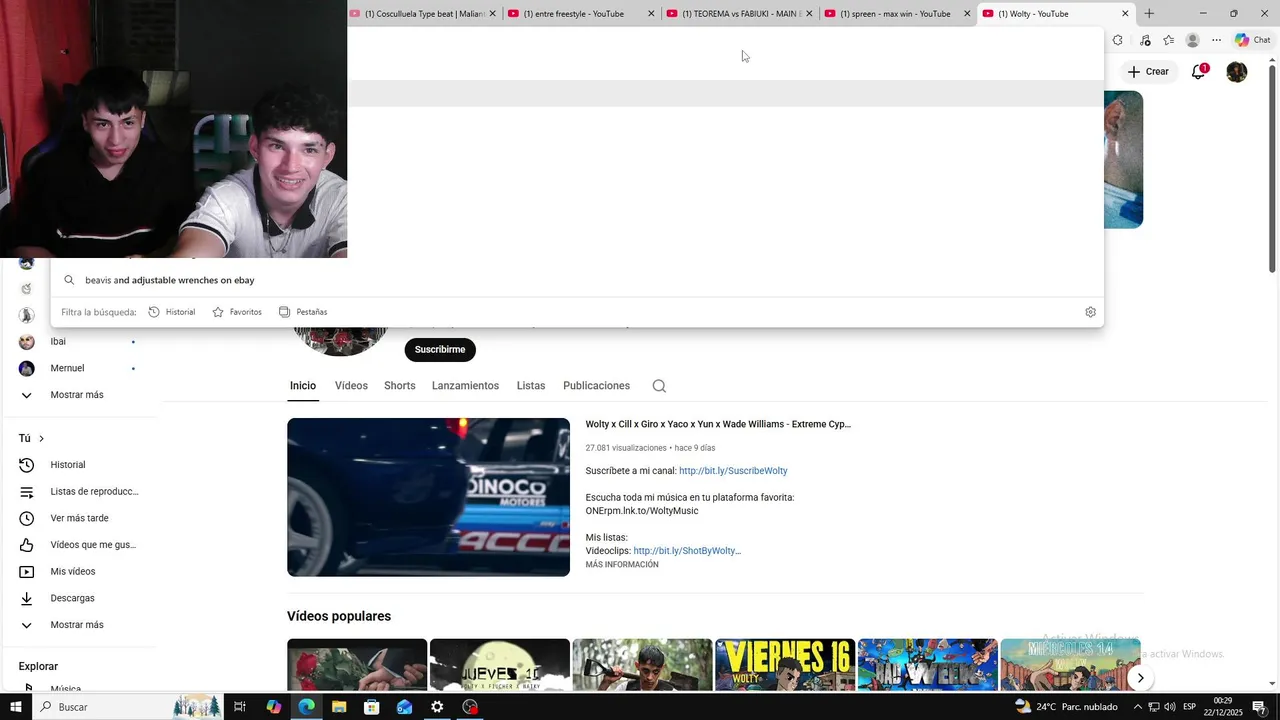Open the Ibai subscription channel
Viewport: 1280px width, 720px height.
pos(78,342)
